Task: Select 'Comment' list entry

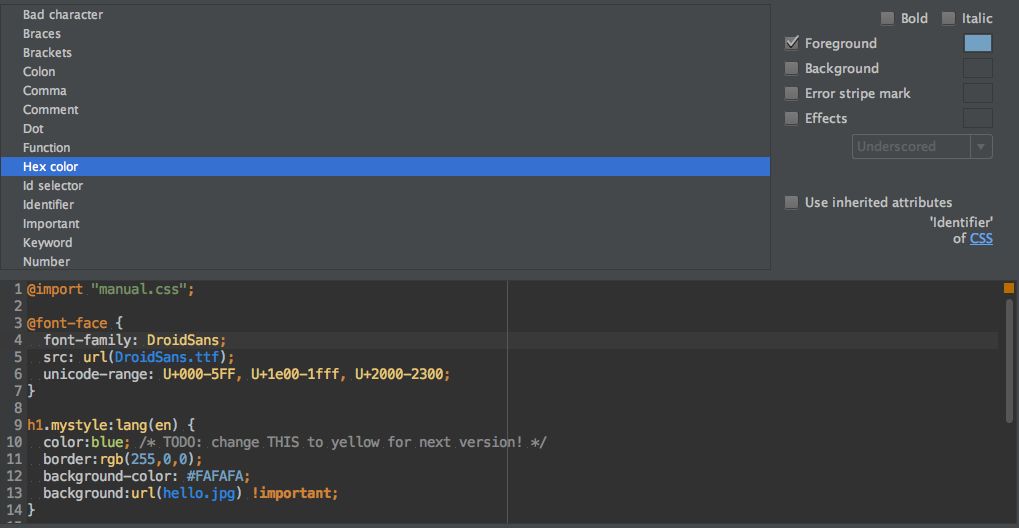Action: [385, 110]
